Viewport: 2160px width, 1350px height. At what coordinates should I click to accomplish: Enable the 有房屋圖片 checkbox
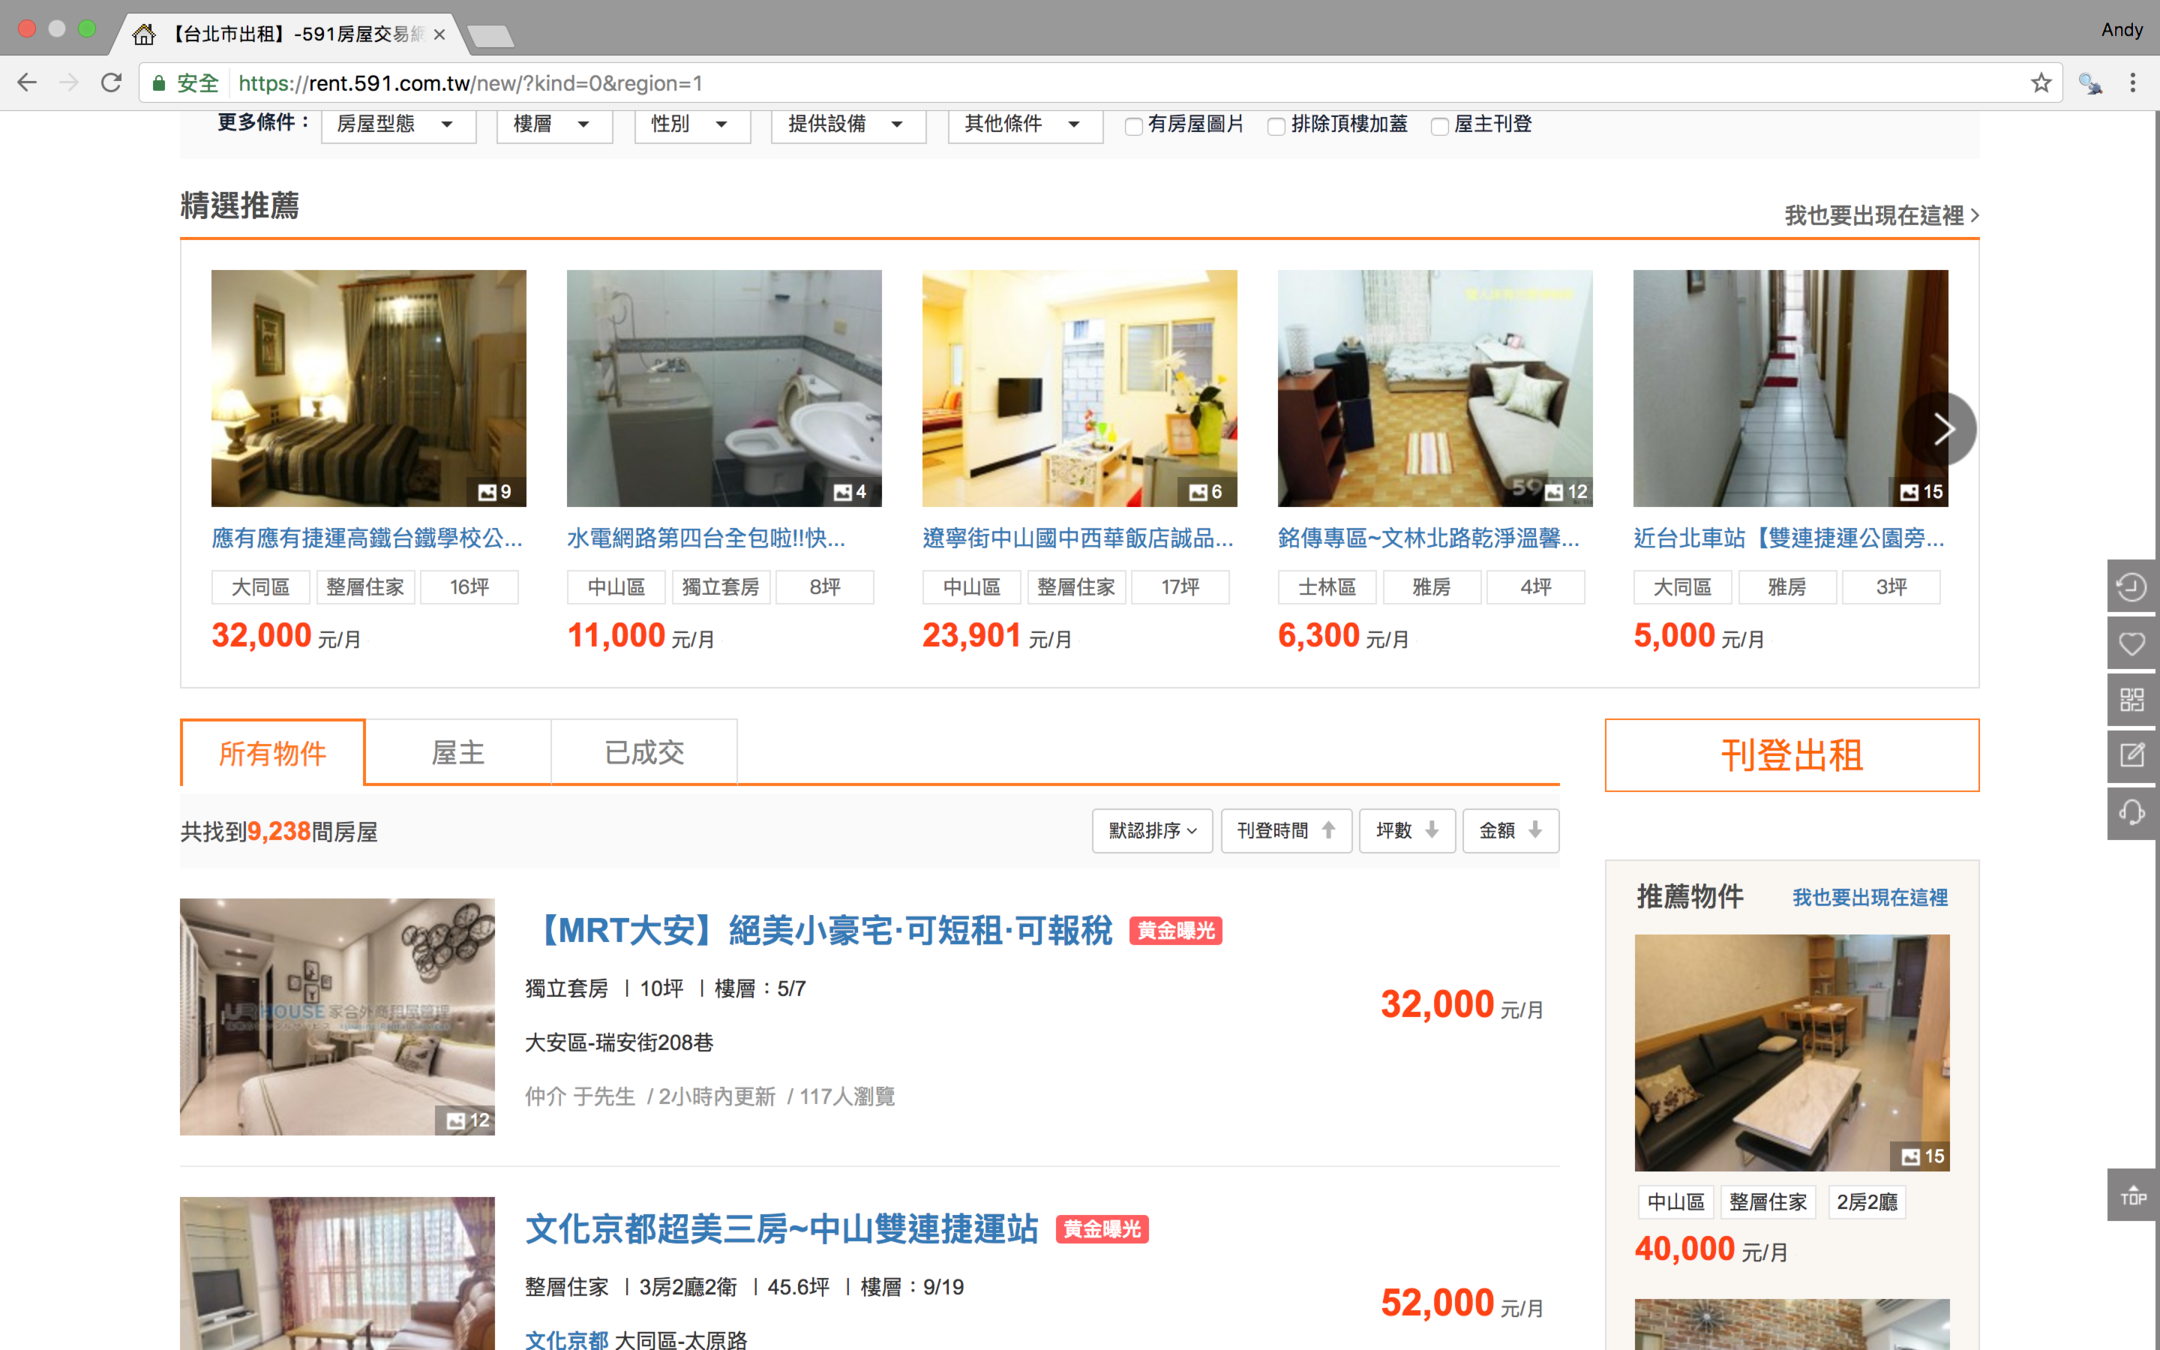[x=1133, y=126]
